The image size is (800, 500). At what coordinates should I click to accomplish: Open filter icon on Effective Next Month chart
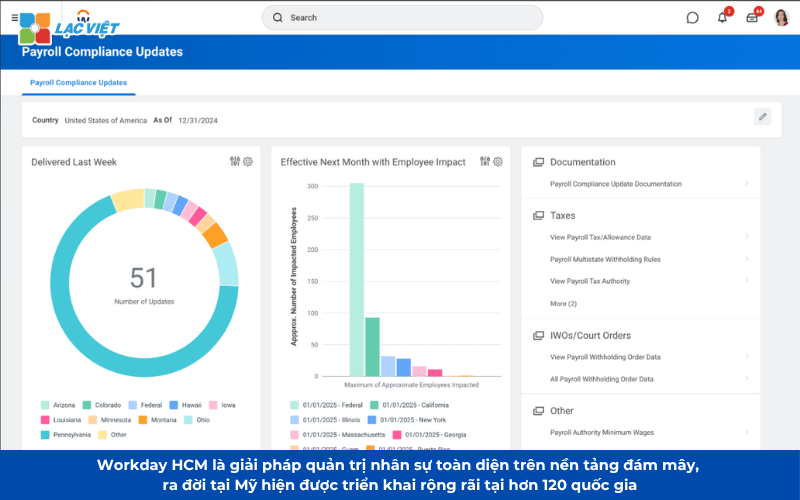[485, 161]
